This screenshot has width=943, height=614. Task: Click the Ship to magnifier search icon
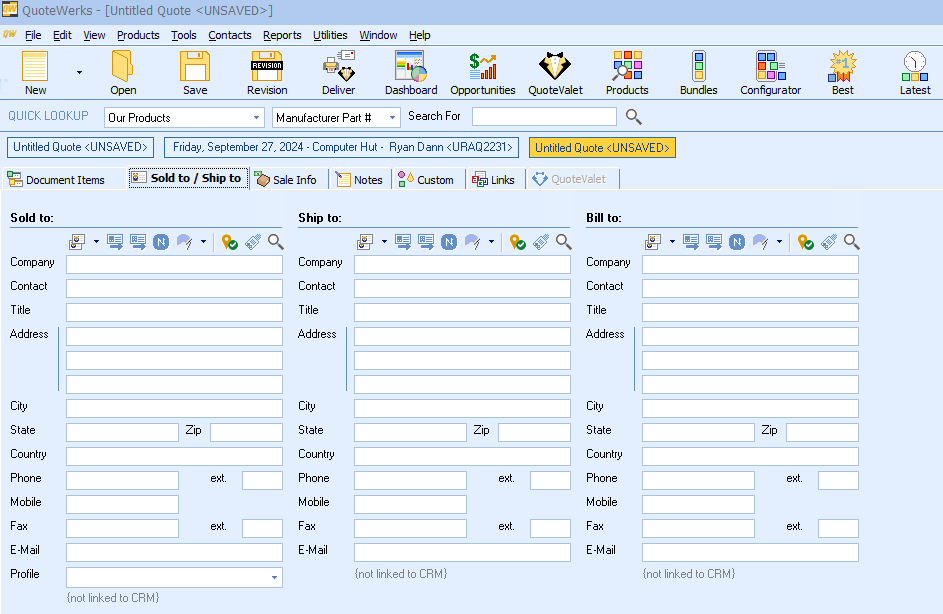[x=564, y=242]
